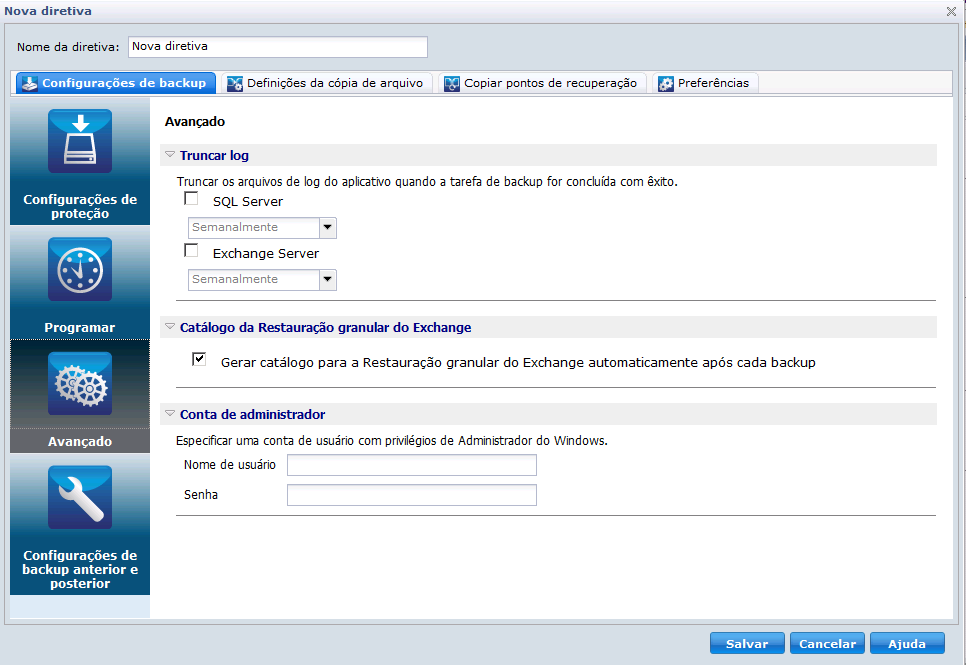Select the Programar clock icon
Screen dimensions: 966x665
click(x=80, y=269)
